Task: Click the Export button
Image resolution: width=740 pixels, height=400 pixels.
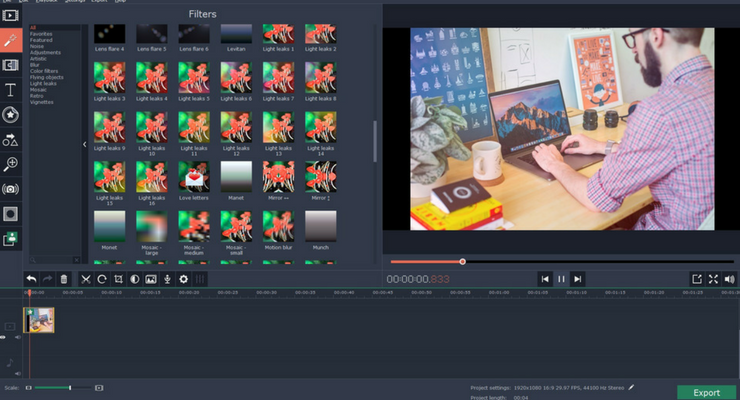Action: 706,392
